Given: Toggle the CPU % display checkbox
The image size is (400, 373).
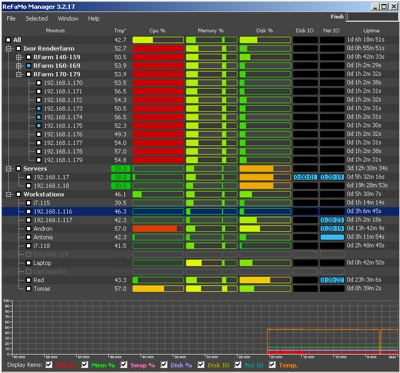Looking at the screenshot, I should (x=49, y=365).
